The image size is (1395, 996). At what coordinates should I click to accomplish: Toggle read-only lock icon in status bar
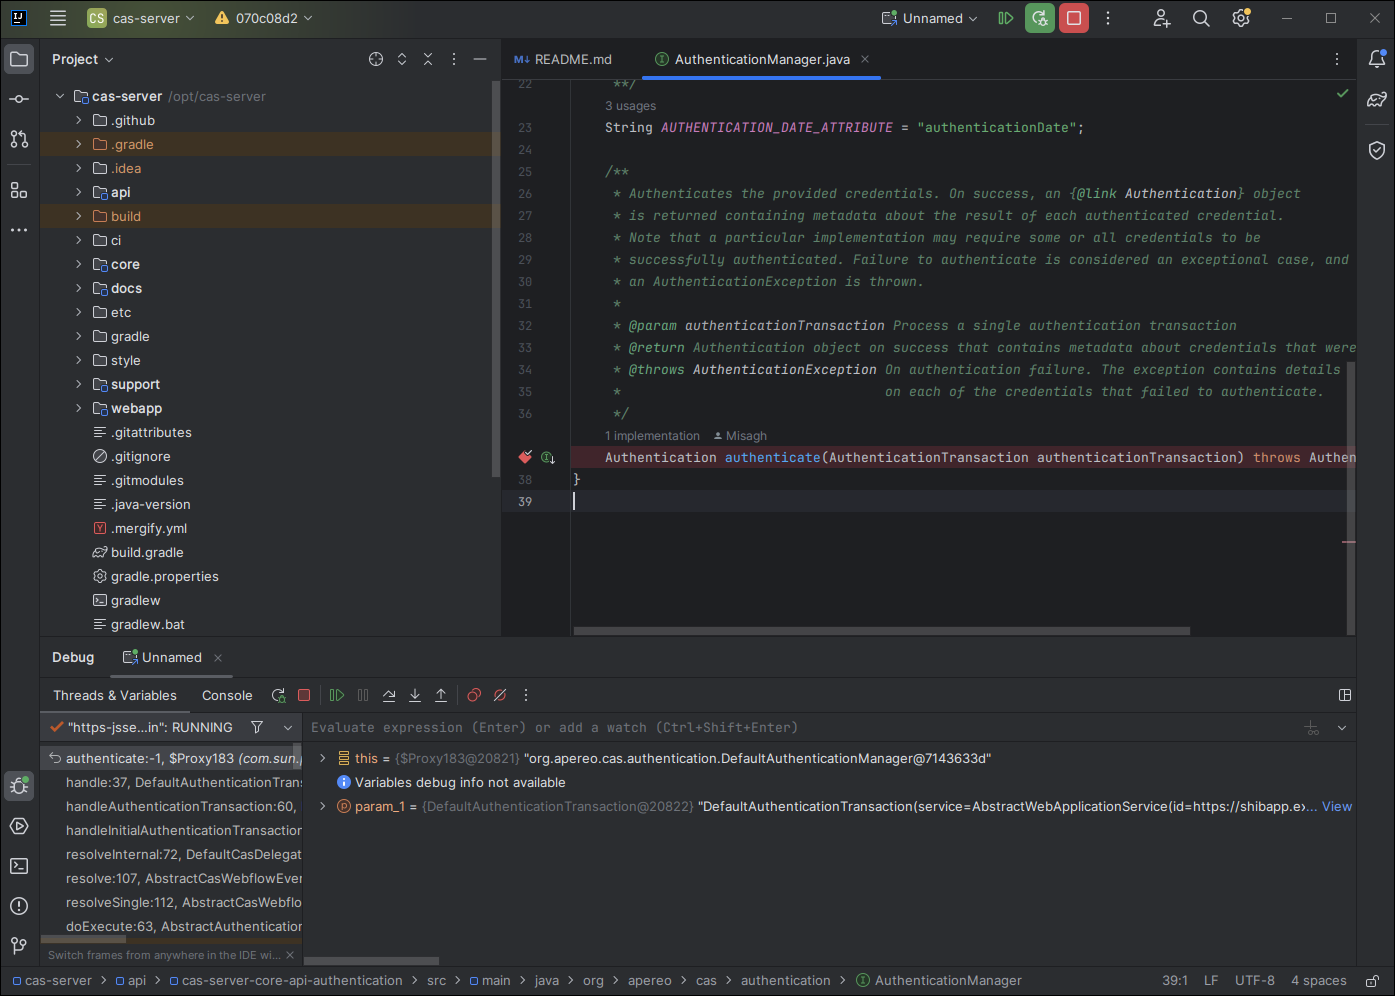click(x=1373, y=981)
